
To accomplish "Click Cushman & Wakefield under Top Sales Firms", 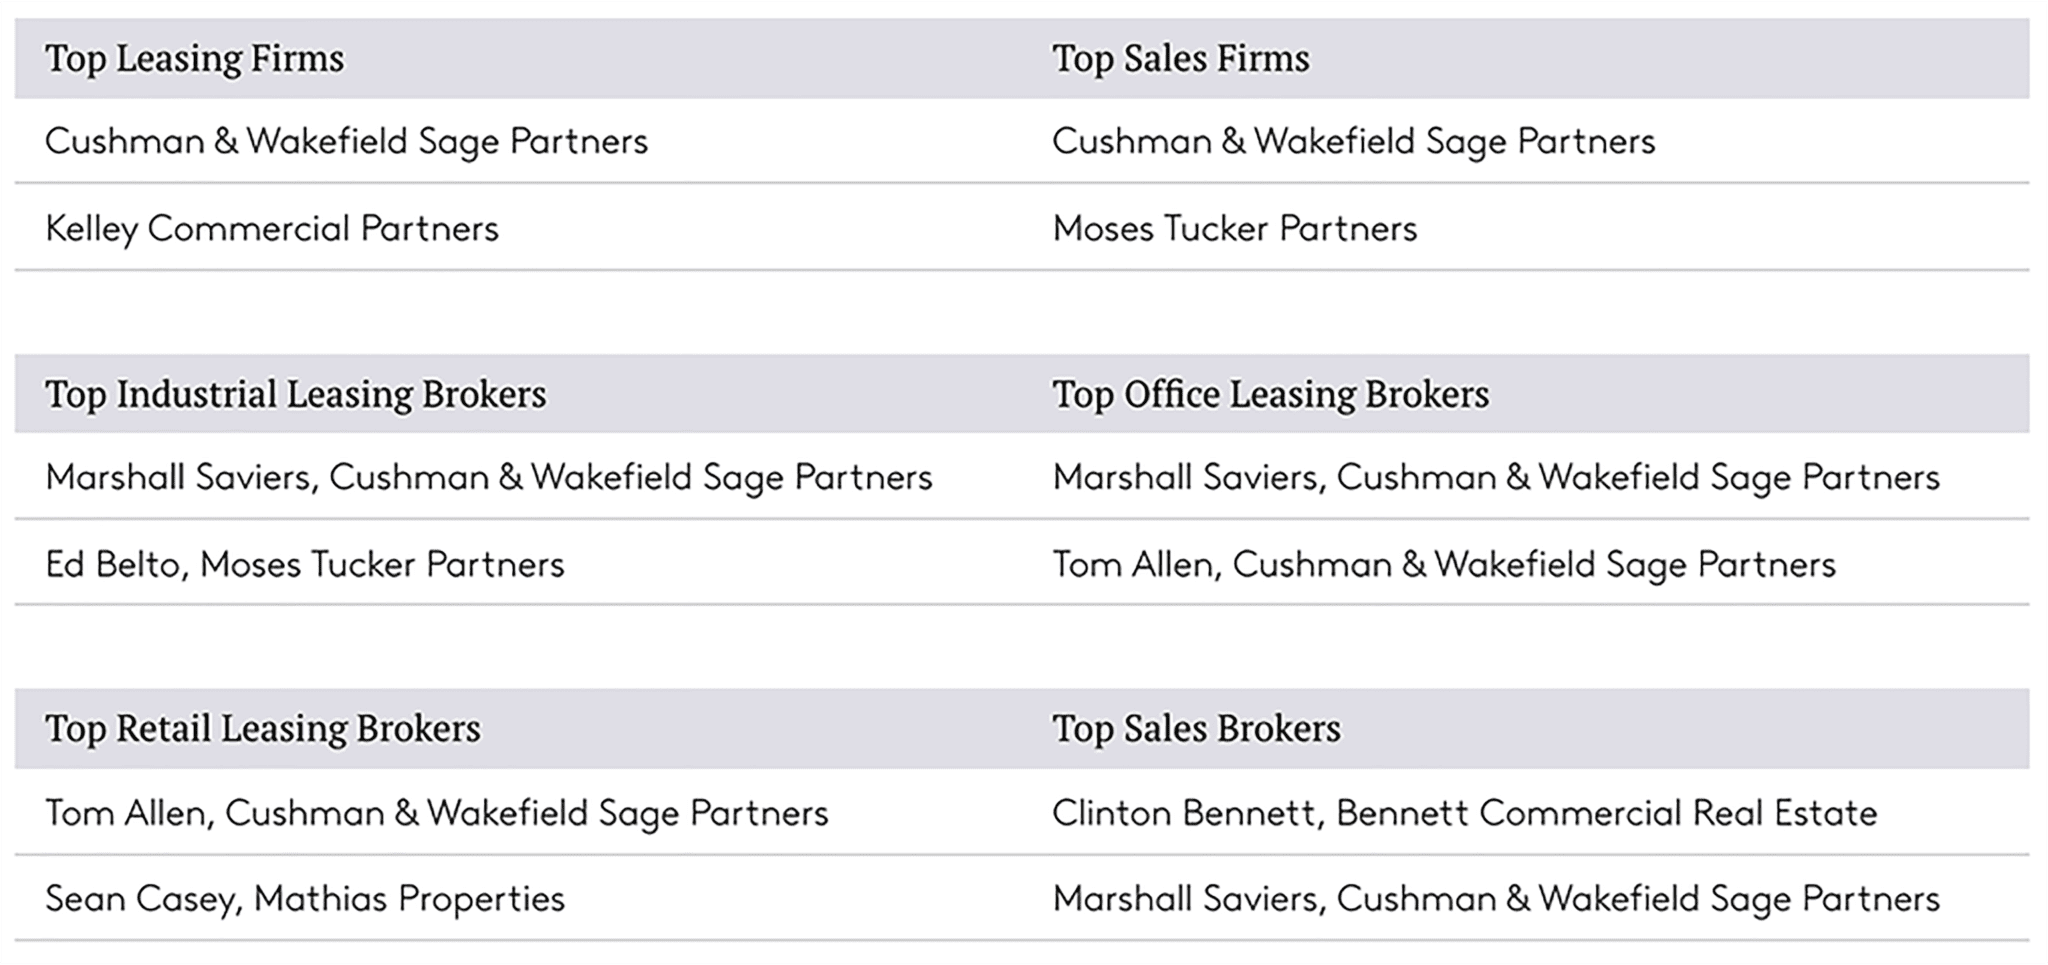I will tap(1354, 142).
